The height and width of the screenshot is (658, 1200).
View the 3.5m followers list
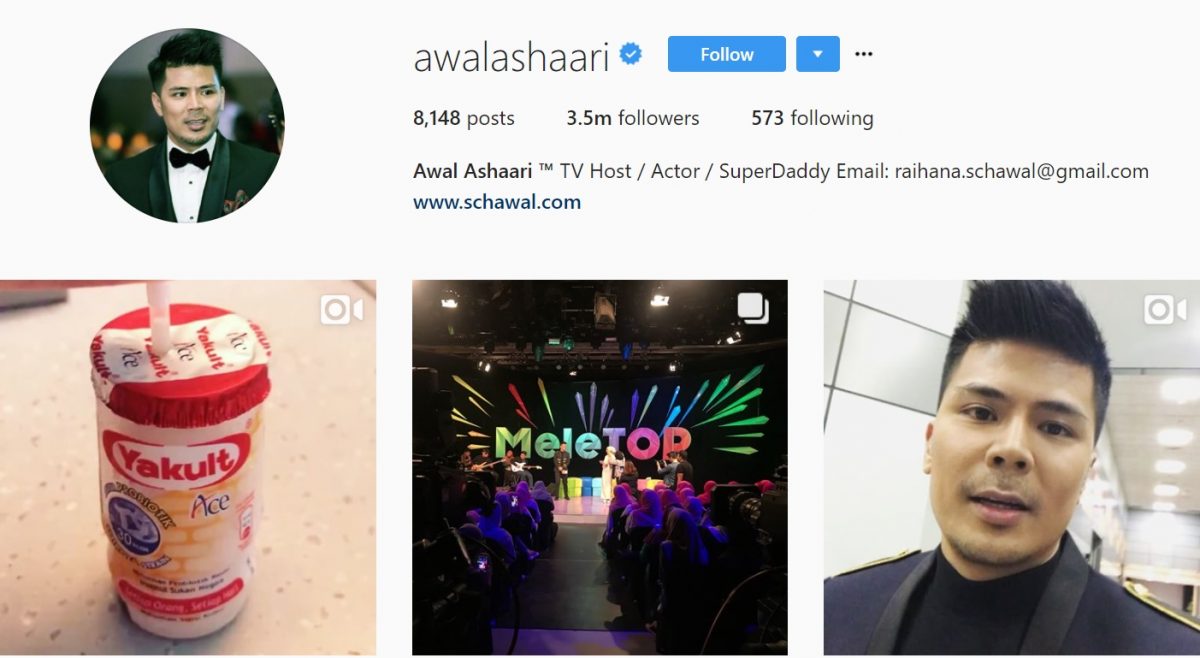pos(633,118)
